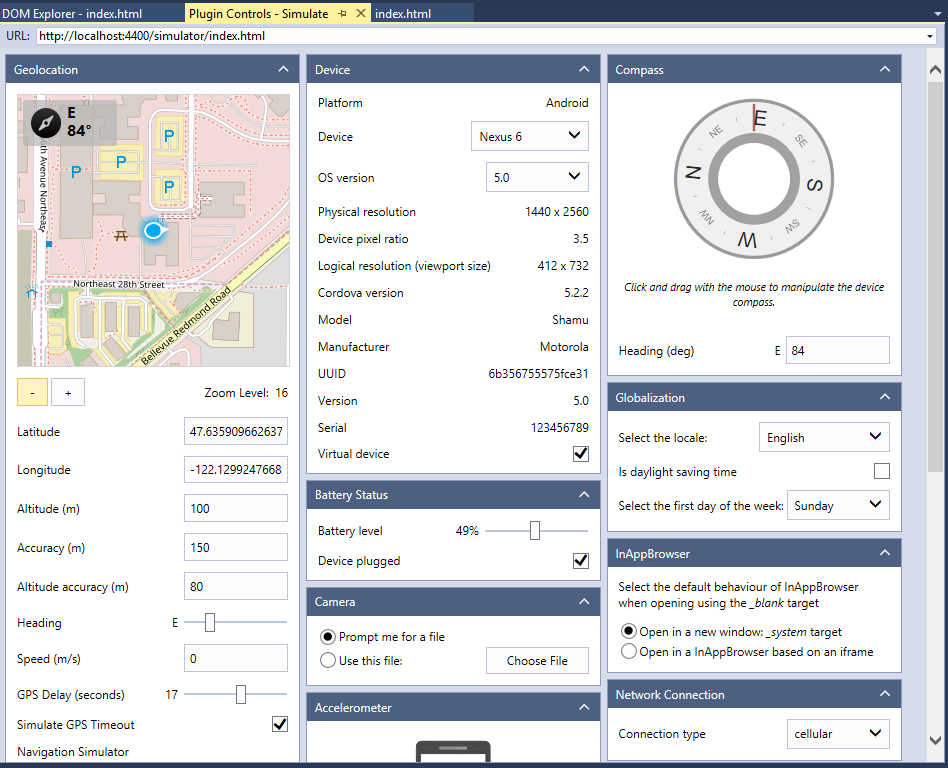The width and height of the screenshot is (948, 768).
Task: Enable Is daylight saving time checkbox
Action: (x=881, y=471)
